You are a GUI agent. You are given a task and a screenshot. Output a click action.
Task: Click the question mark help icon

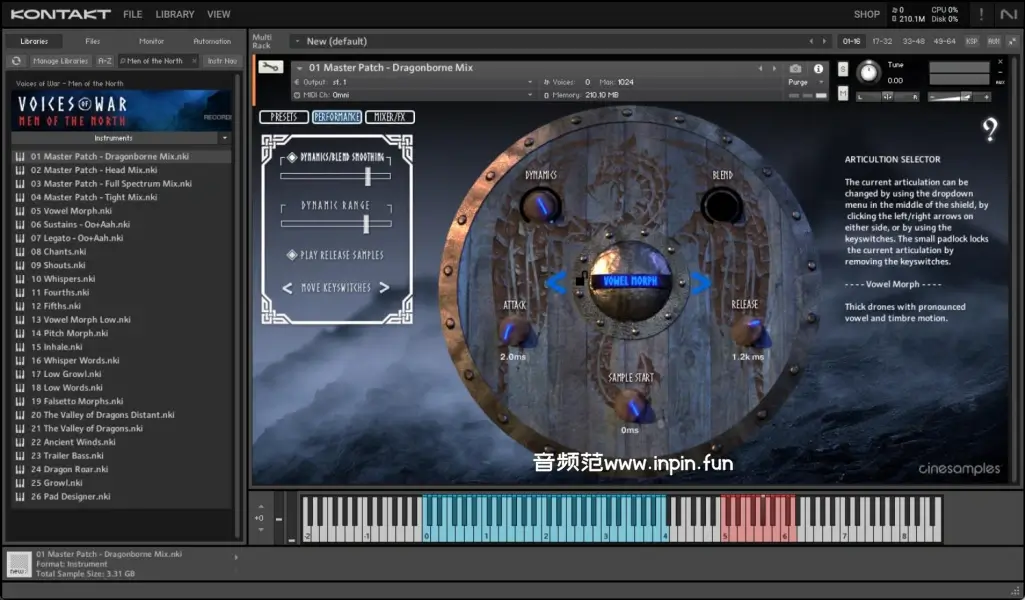pyautogui.click(x=989, y=130)
